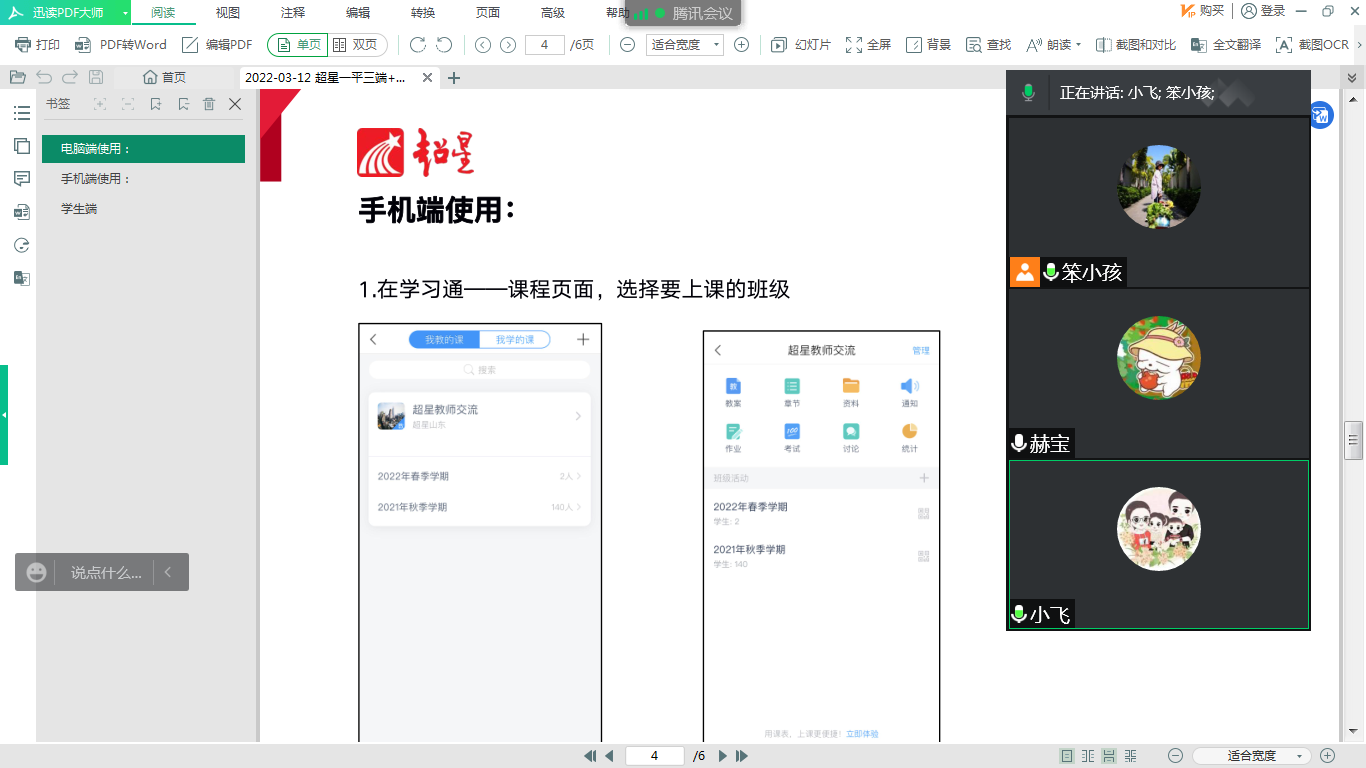Toggle single page view
The image size is (1366, 768).
pos(298,45)
